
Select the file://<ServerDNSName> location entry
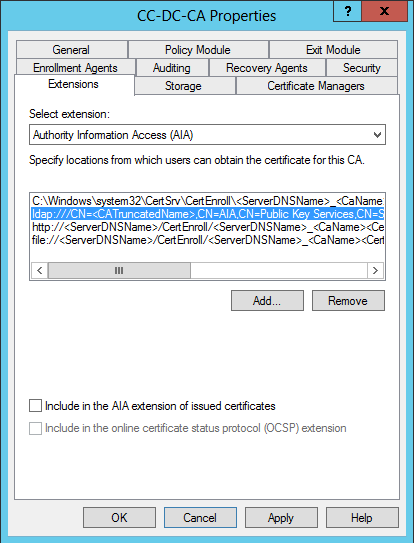point(208,240)
